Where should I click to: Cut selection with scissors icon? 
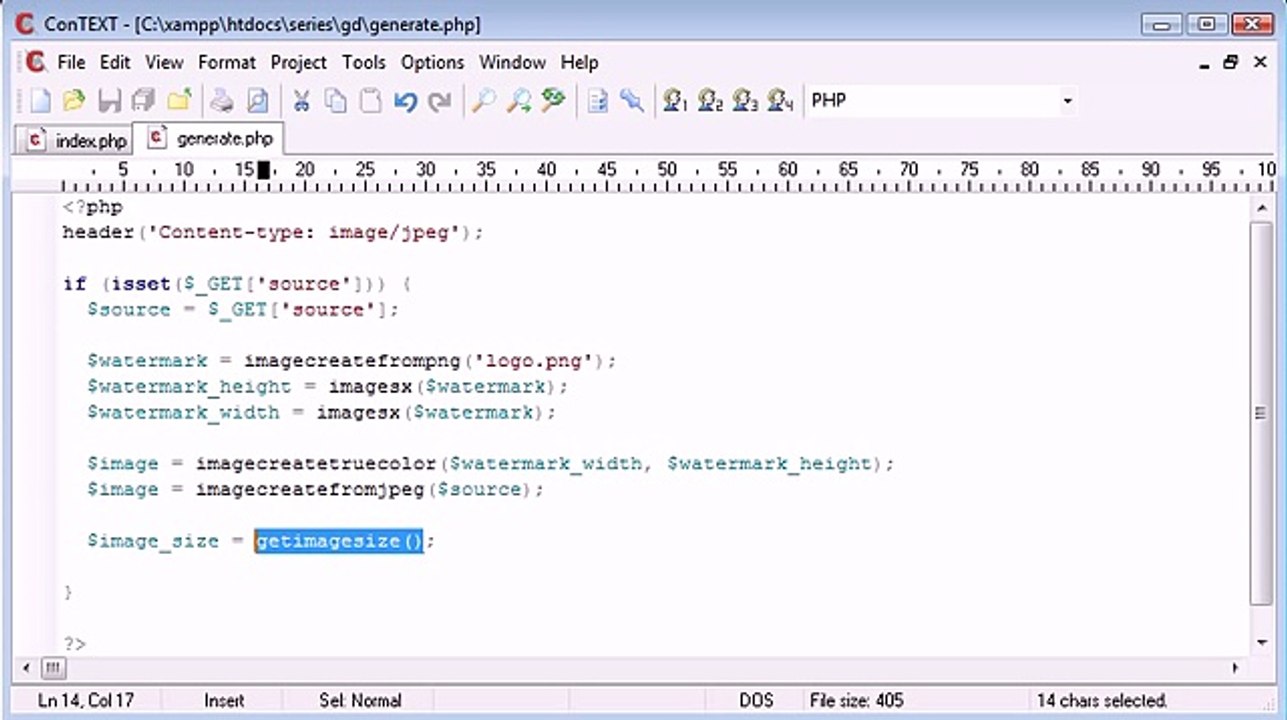tap(300, 100)
